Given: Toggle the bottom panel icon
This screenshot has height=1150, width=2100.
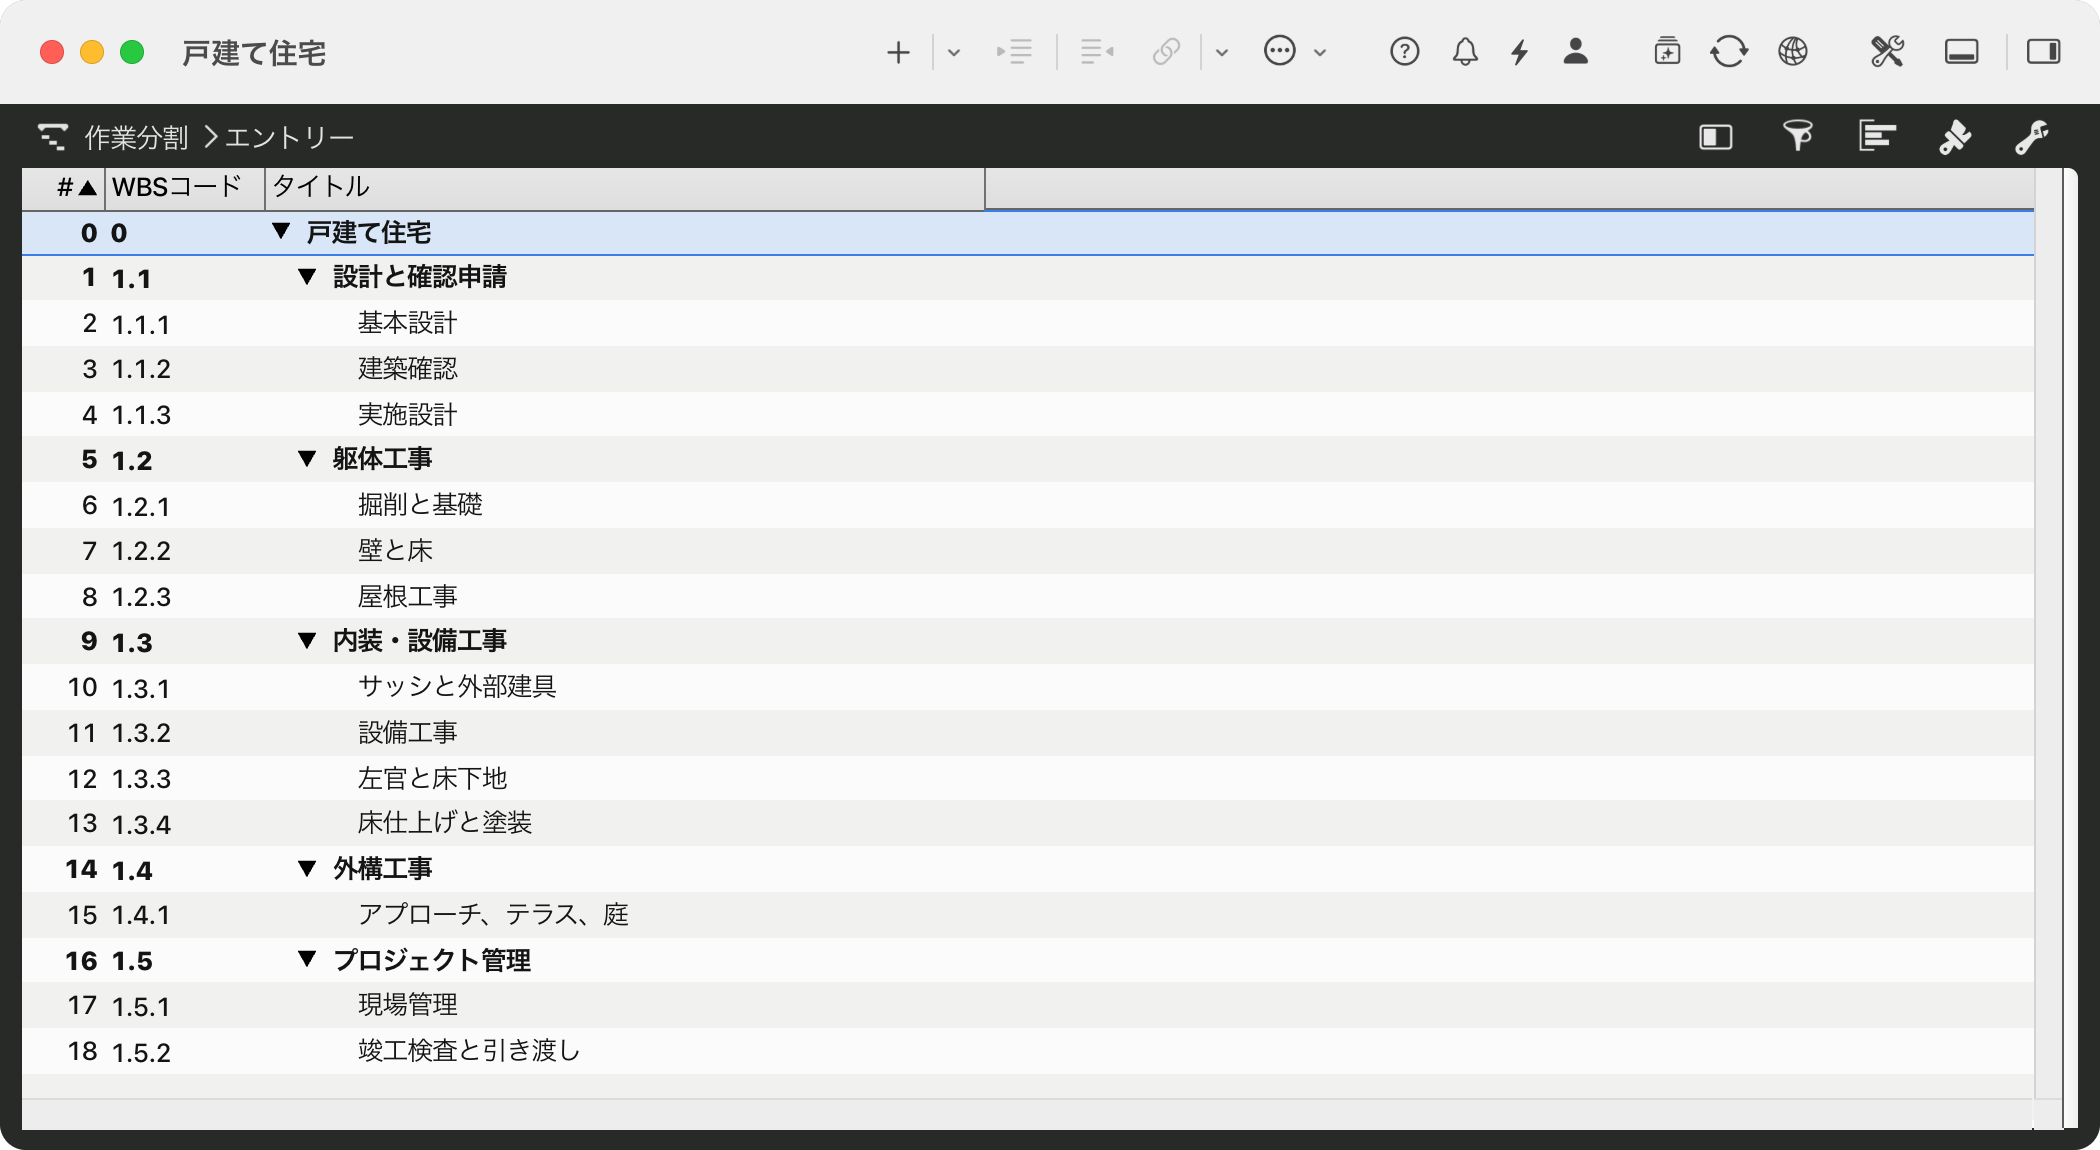Looking at the screenshot, I should click(x=1961, y=52).
